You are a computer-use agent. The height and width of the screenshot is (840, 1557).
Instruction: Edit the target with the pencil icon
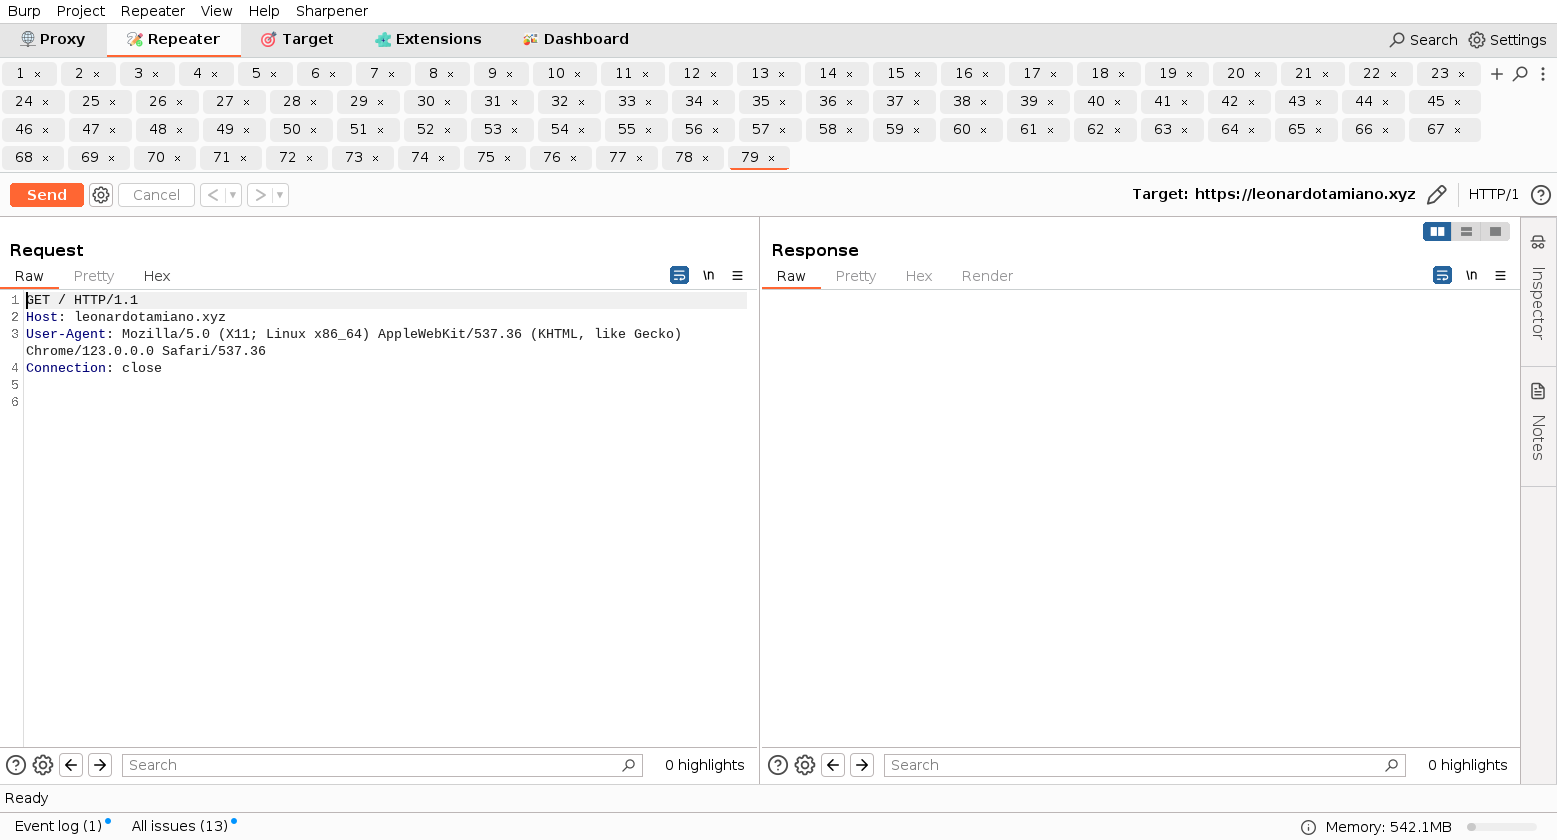[1437, 195]
